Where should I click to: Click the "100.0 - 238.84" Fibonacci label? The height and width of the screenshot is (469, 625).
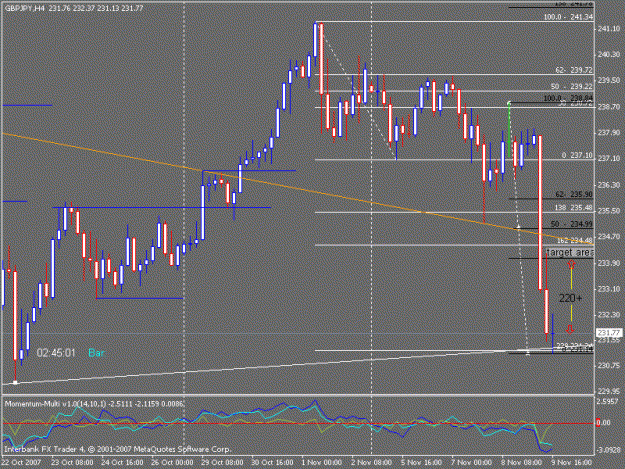click(568, 98)
